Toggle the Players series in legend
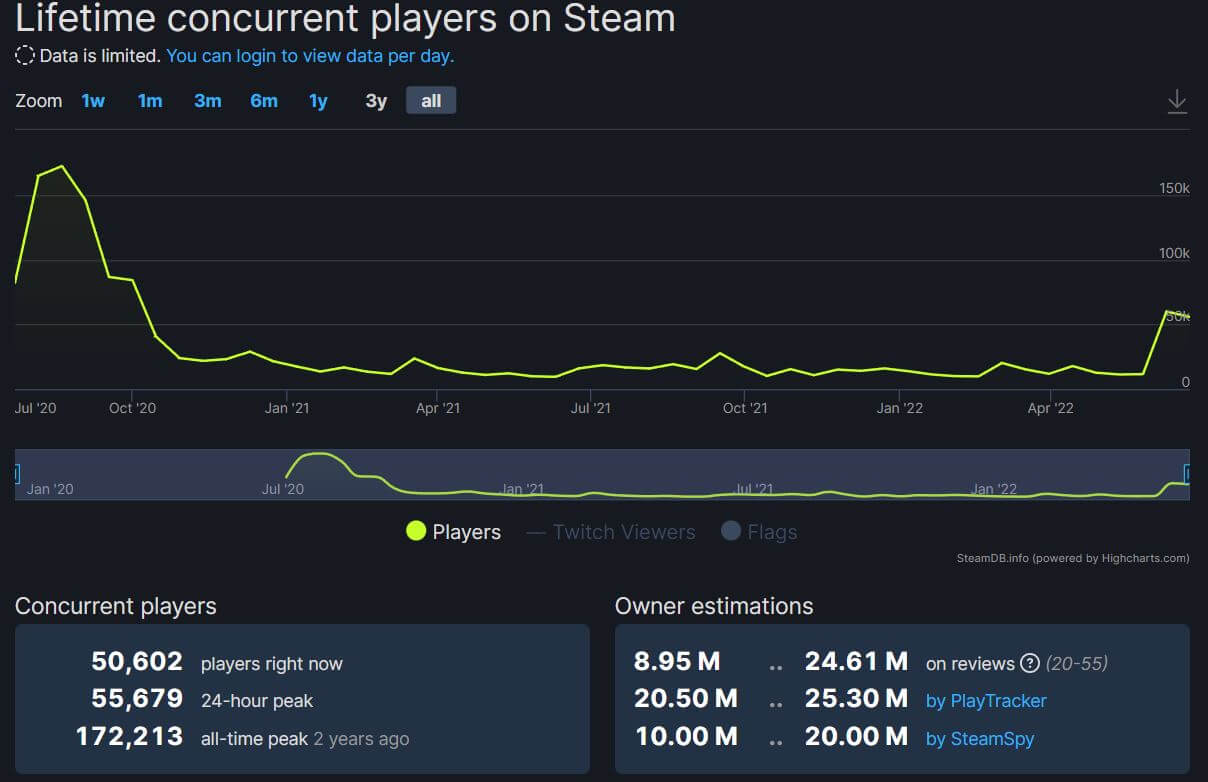Viewport: 1208px width, 782px height. pos(453,532)
